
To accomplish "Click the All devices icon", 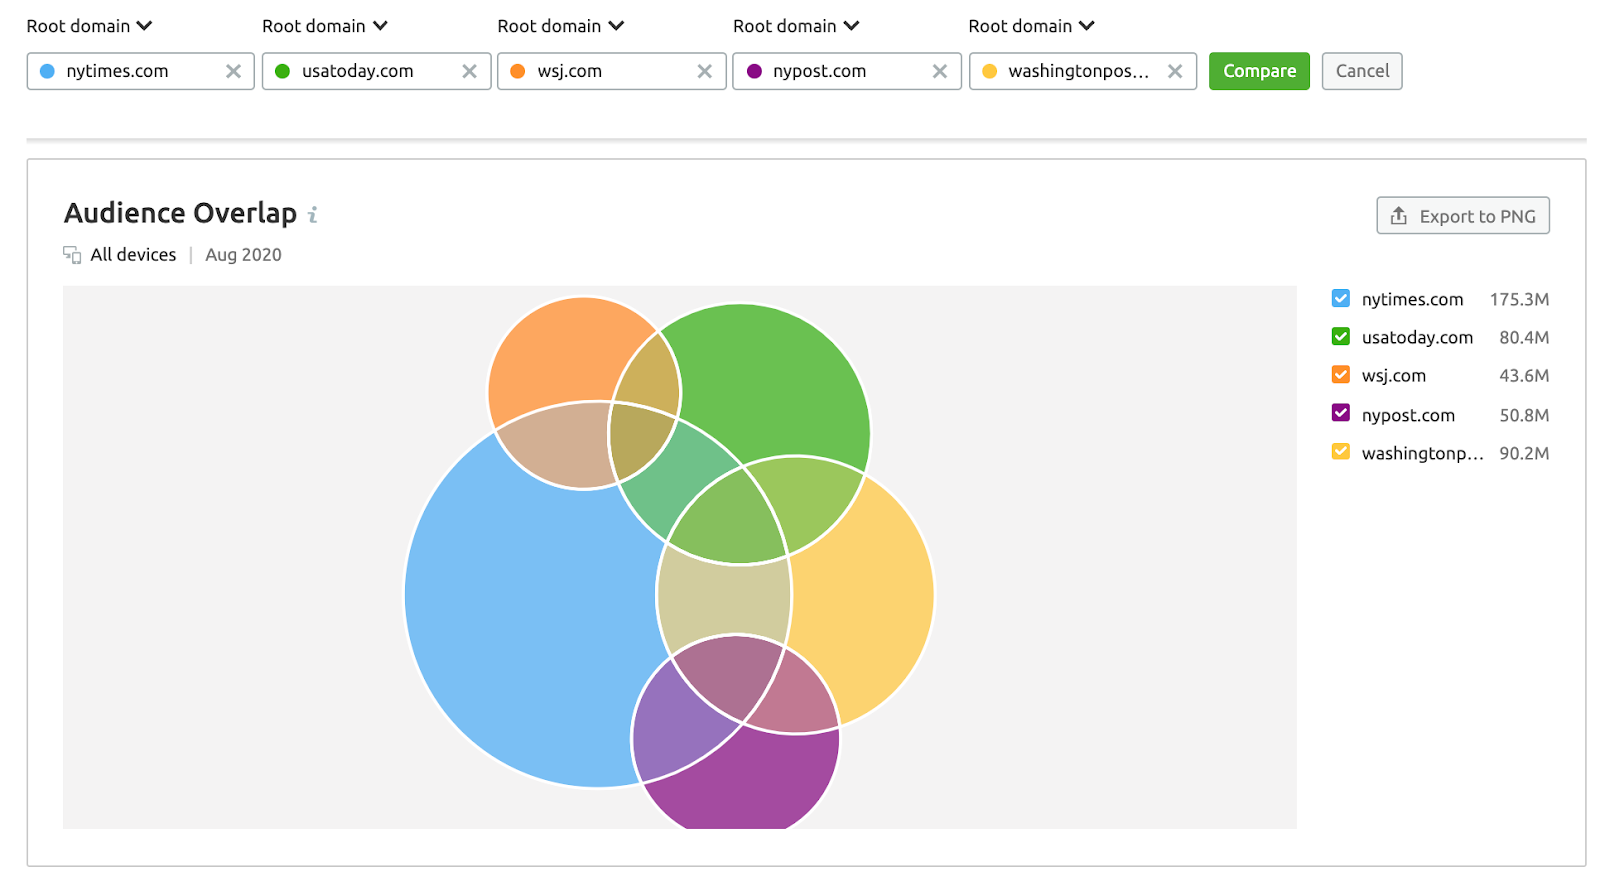I will [x=72, y=255].
